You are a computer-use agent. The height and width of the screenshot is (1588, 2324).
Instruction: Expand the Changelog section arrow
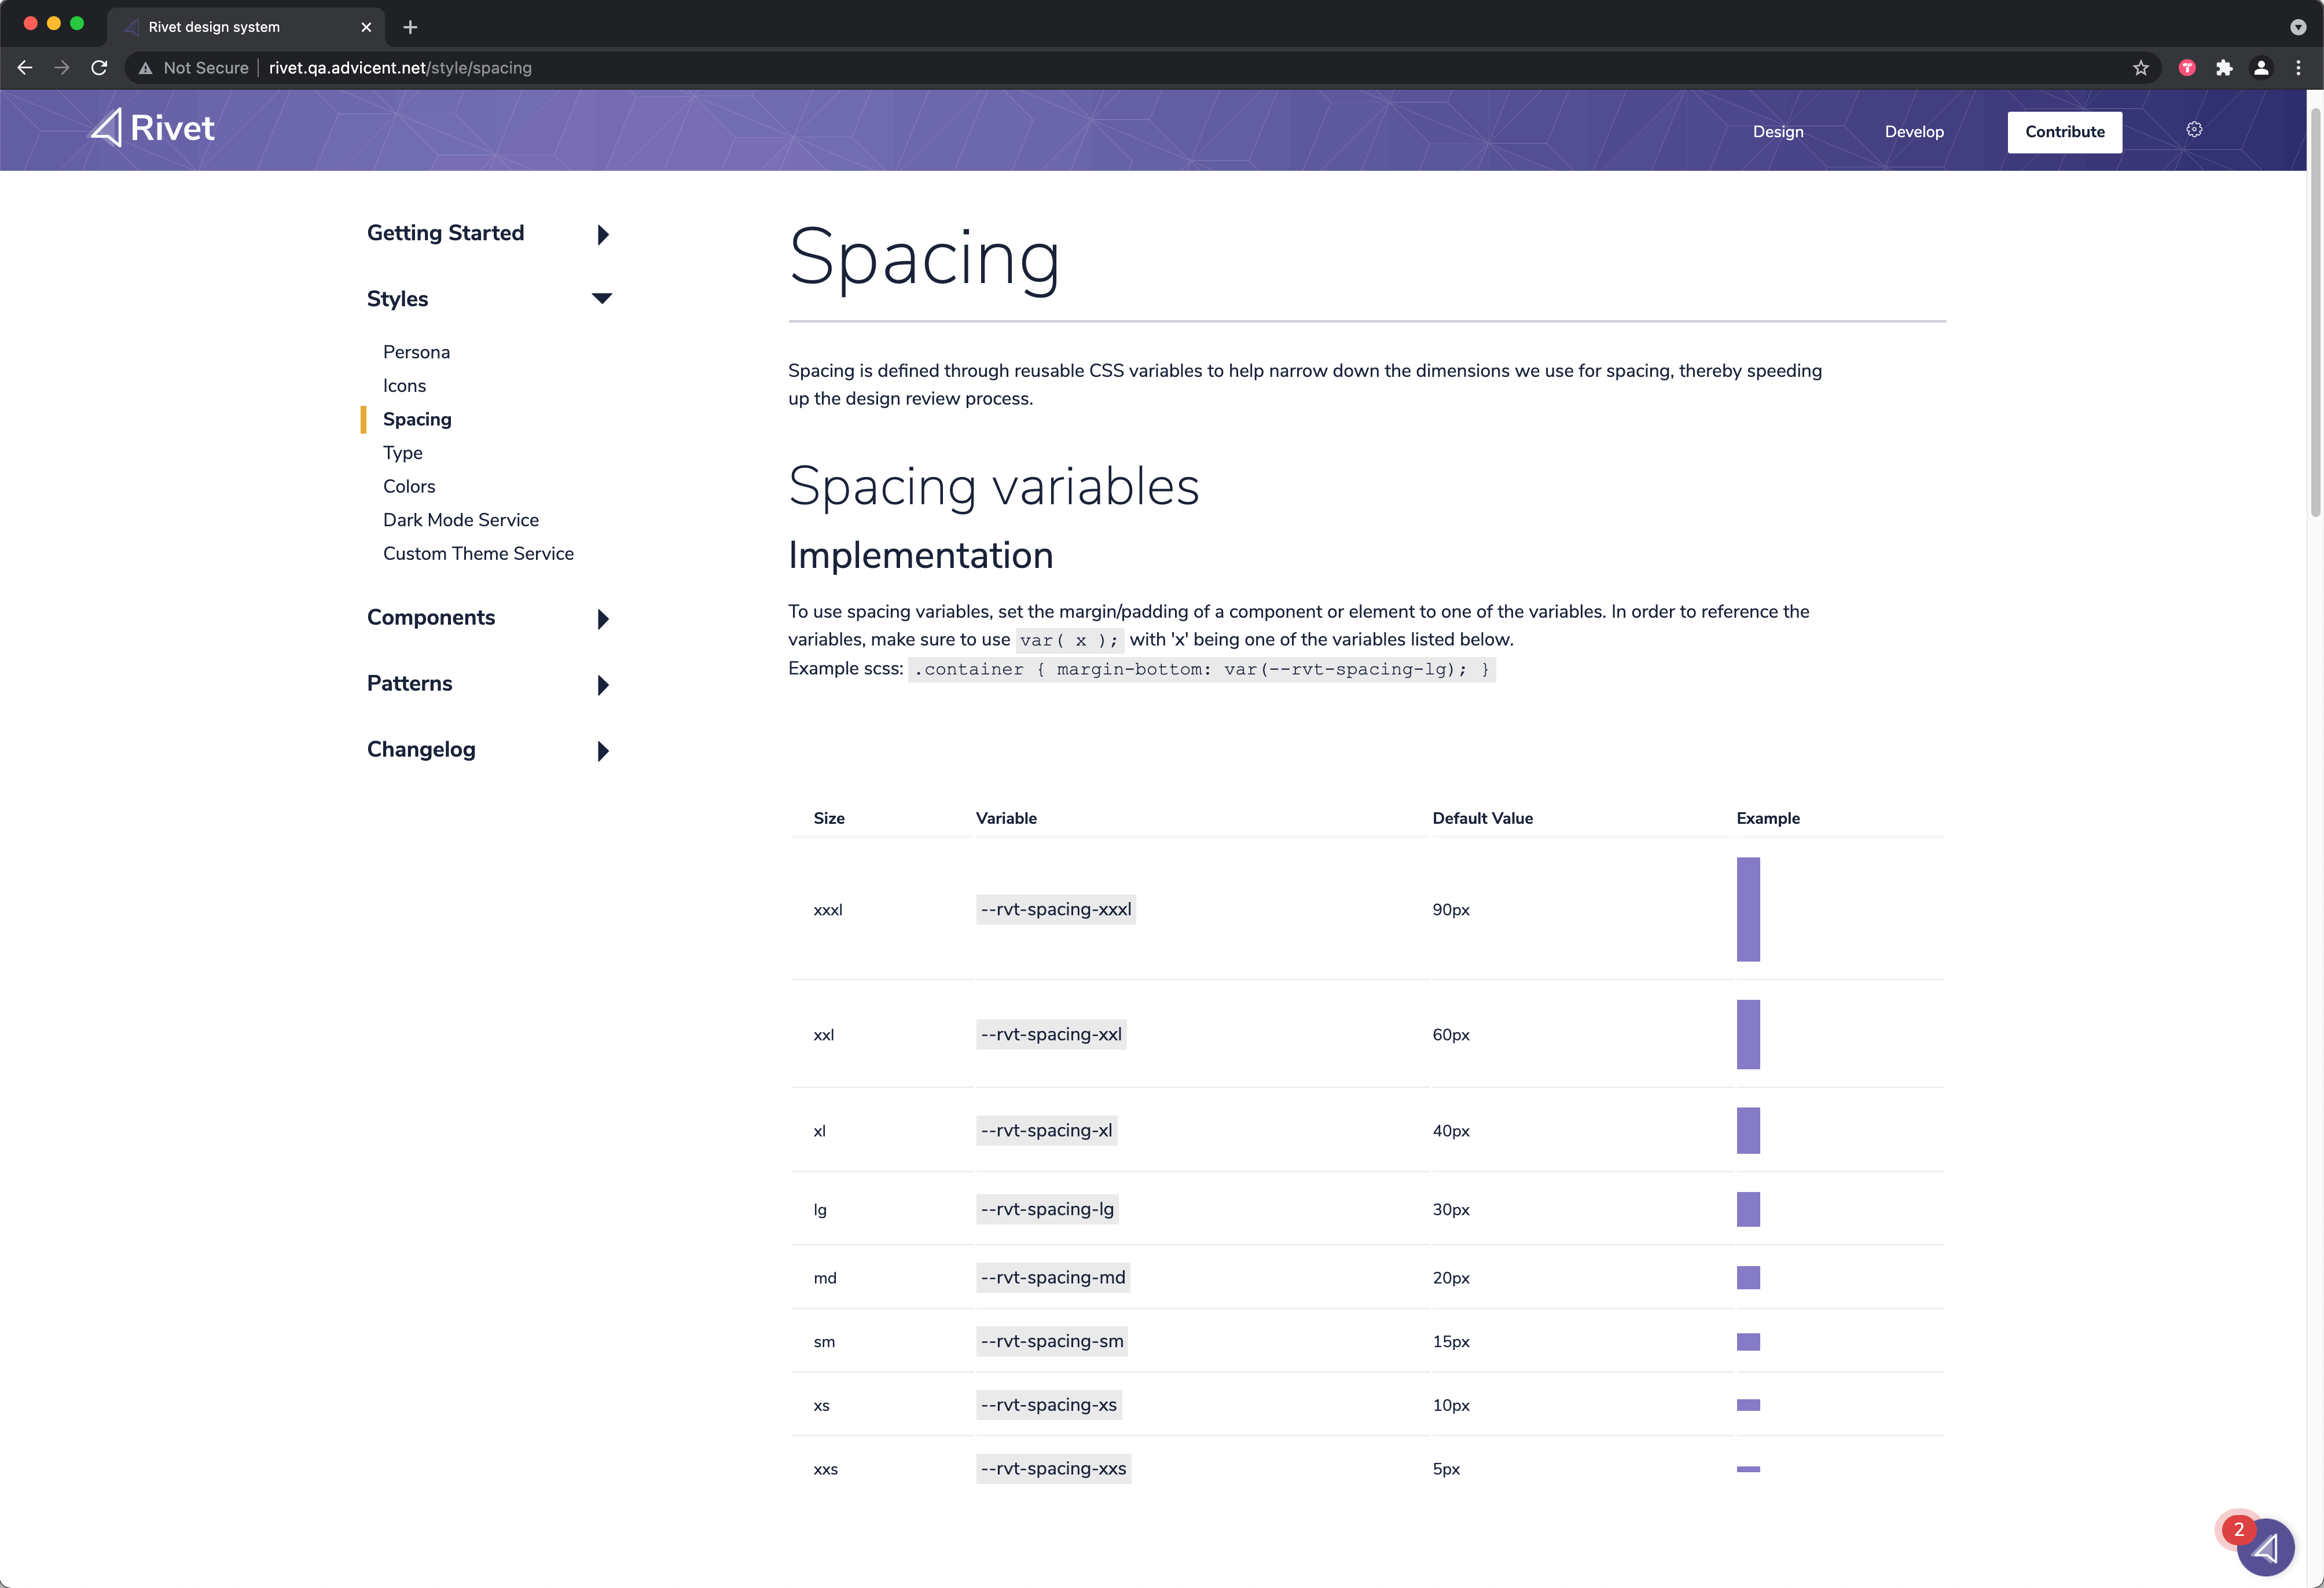[603, 751]
